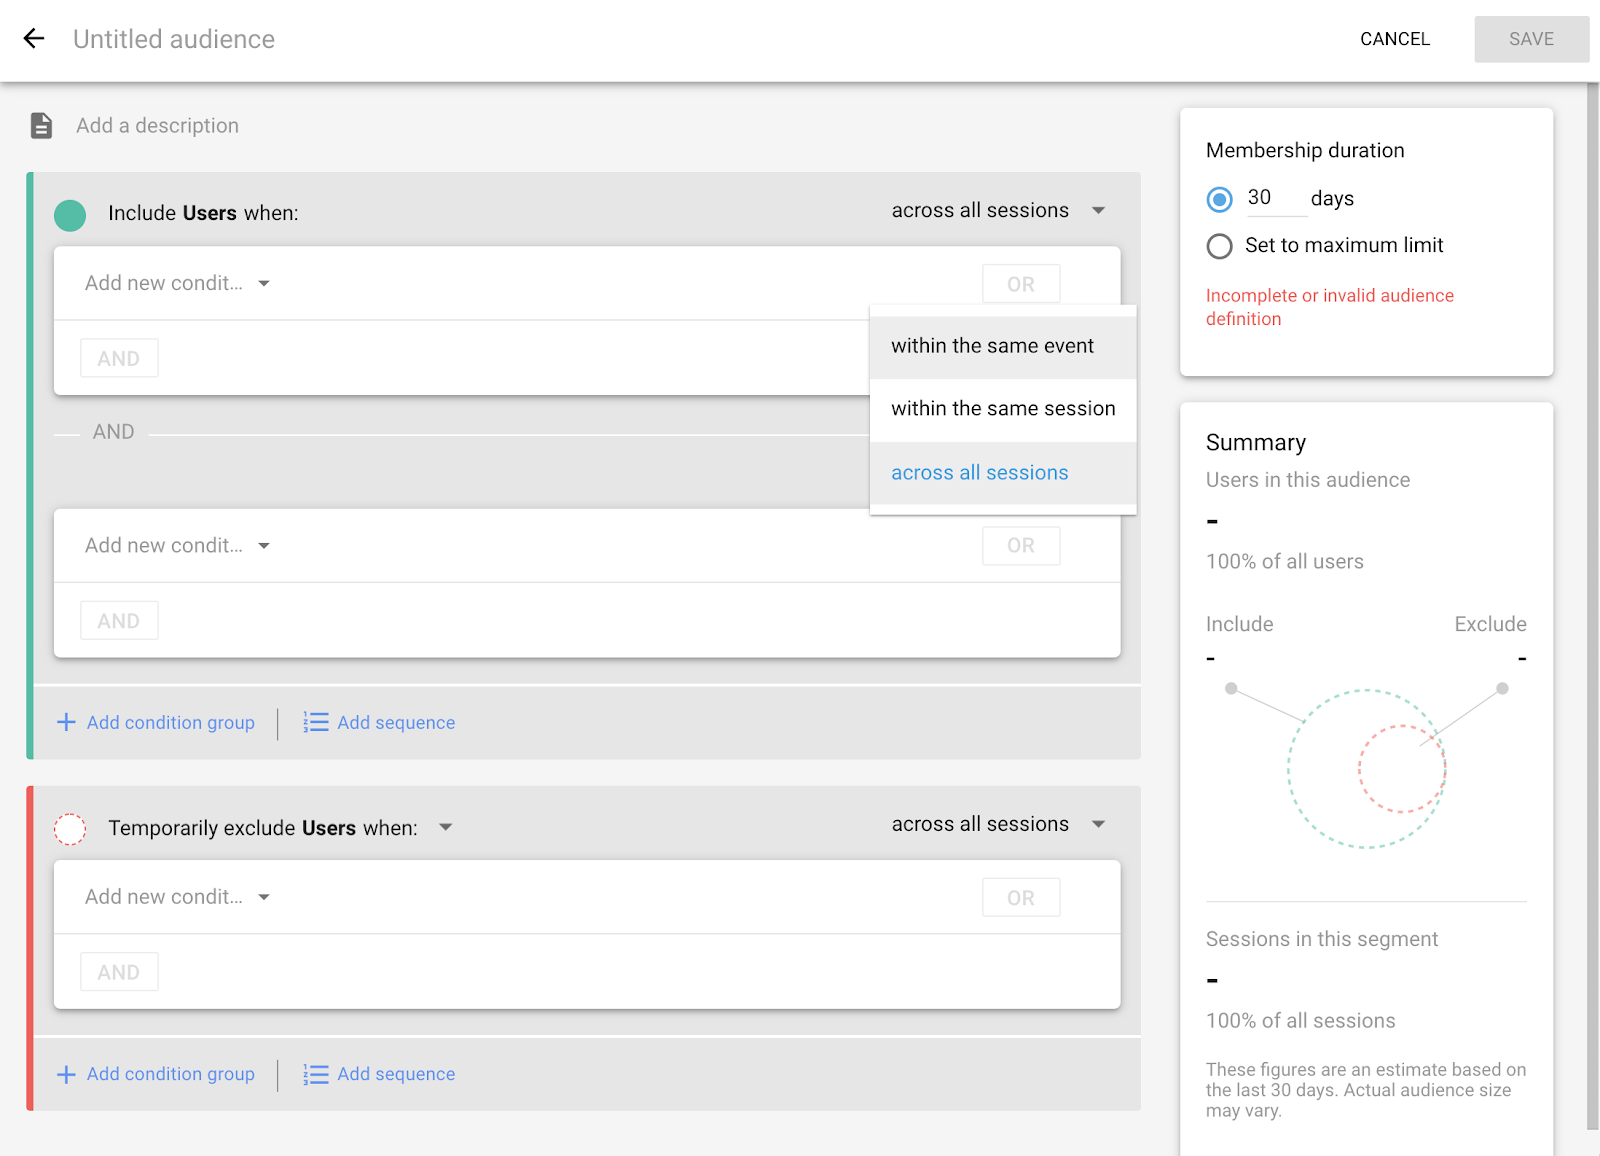Click the CANCEL button
Viewport: 1600px width, 1156px height.
(x=1394, y=39)
